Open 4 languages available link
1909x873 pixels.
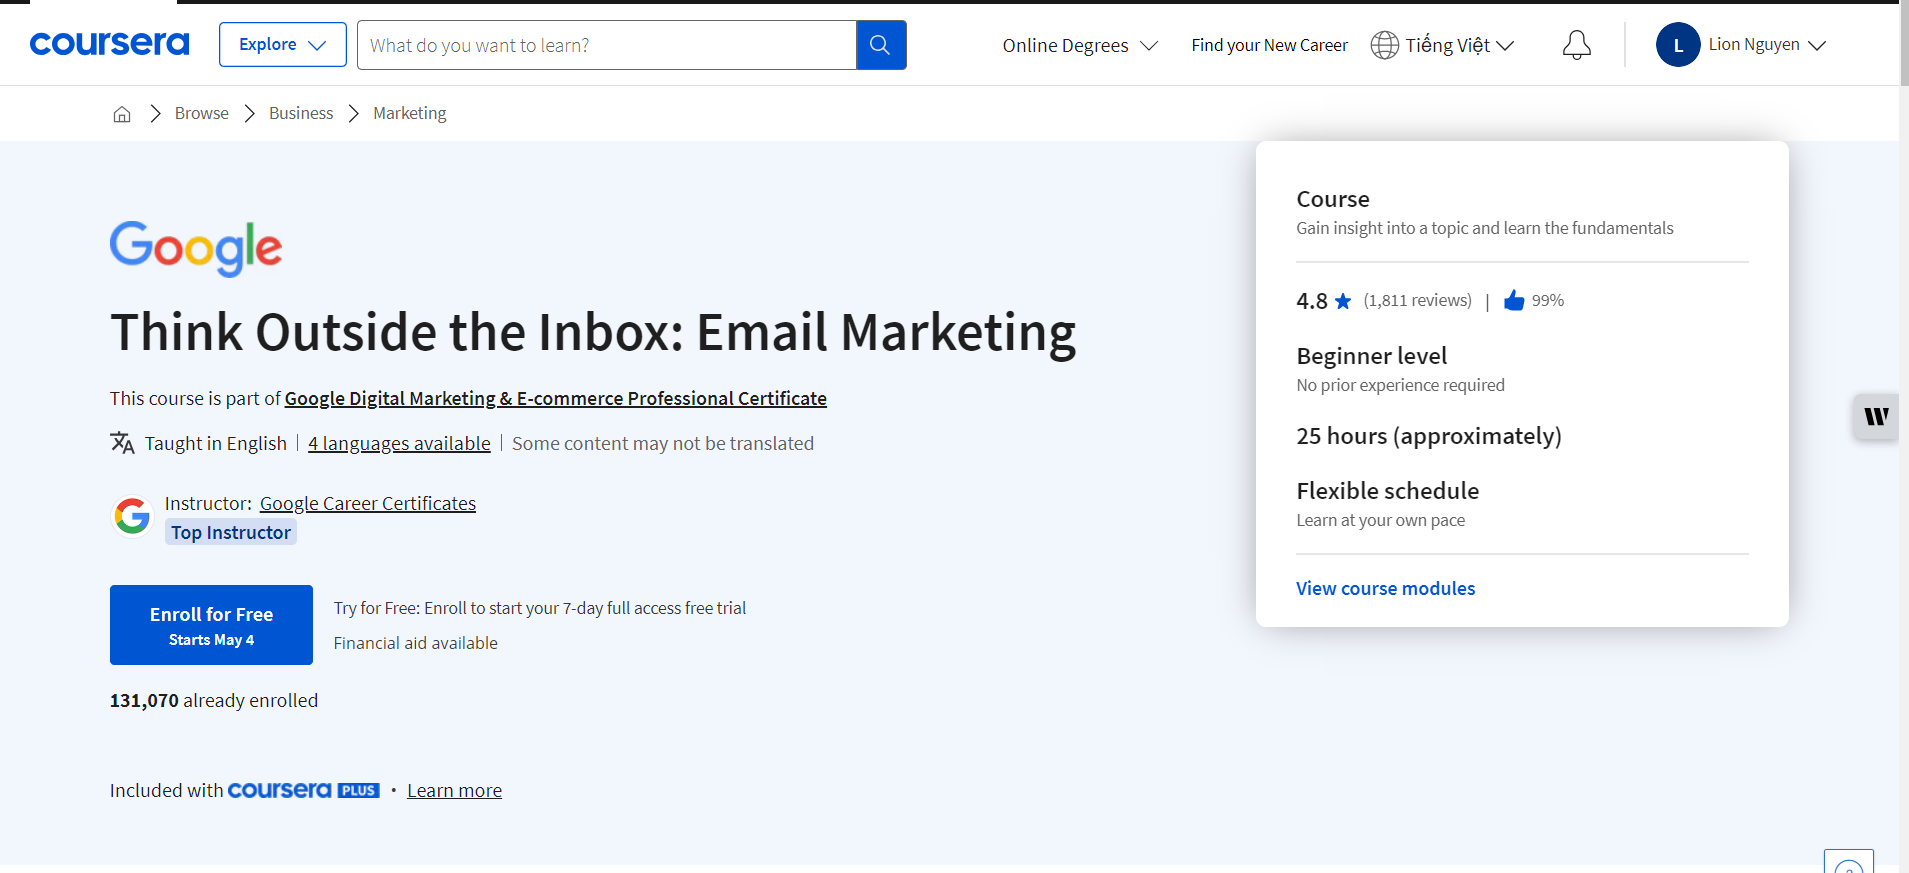399,443
